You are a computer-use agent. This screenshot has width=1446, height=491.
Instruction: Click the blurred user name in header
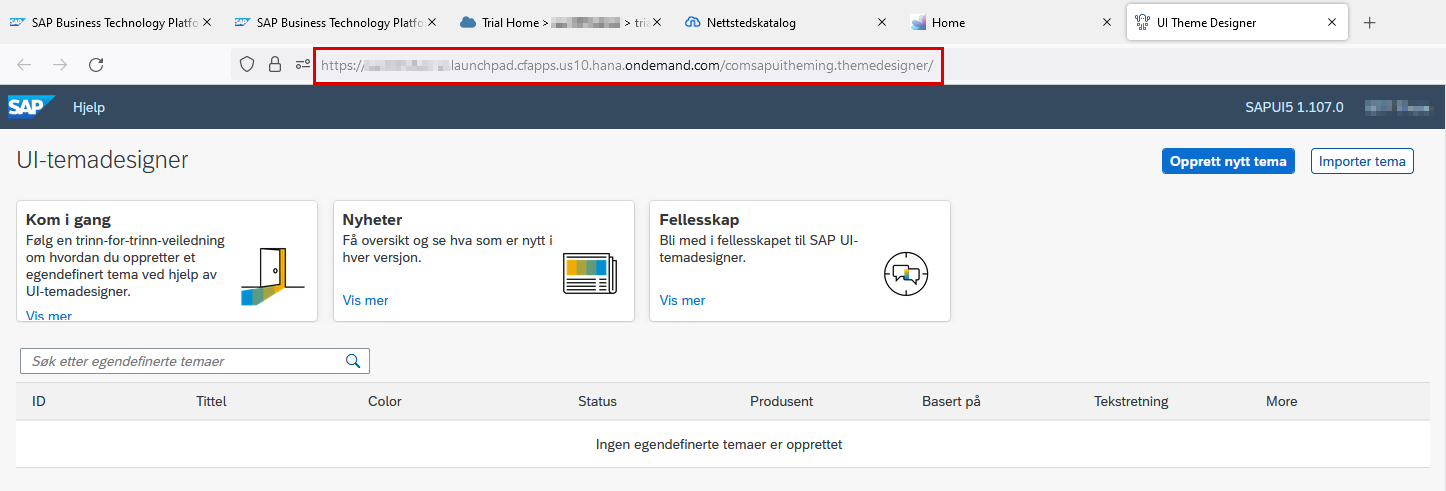(x=1400, y=107)
